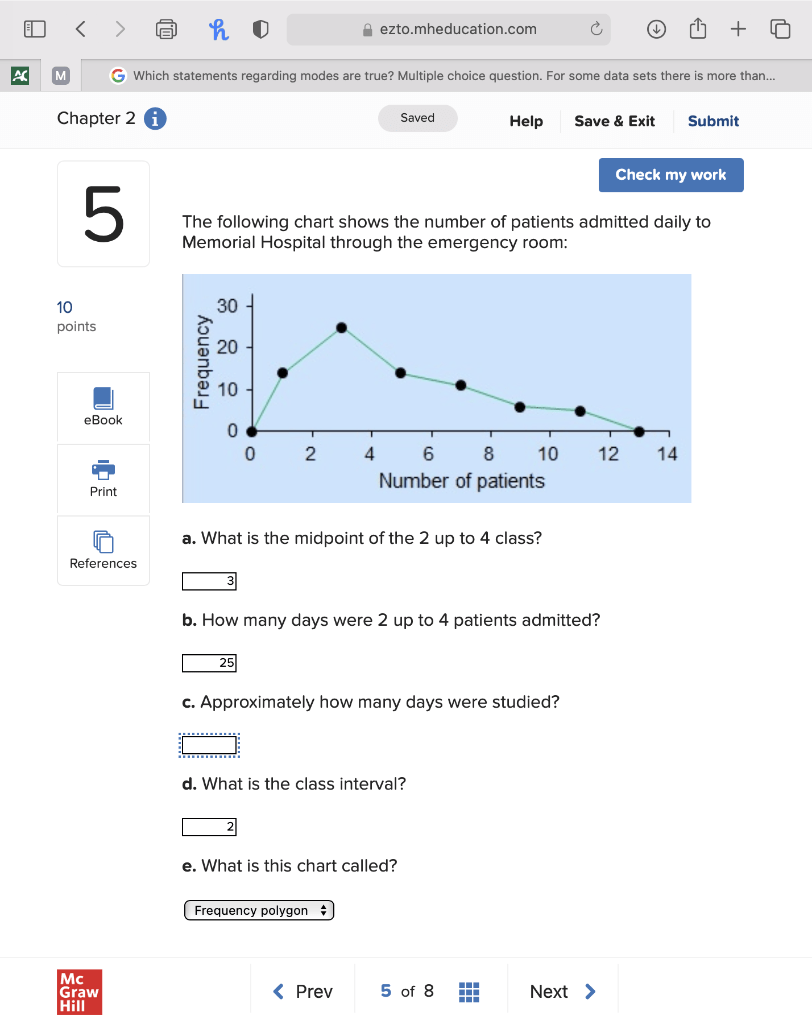The height and width of the screenshot is (1024, 812).
Task: Switch to the Google search tab
Action: (442, 76)
